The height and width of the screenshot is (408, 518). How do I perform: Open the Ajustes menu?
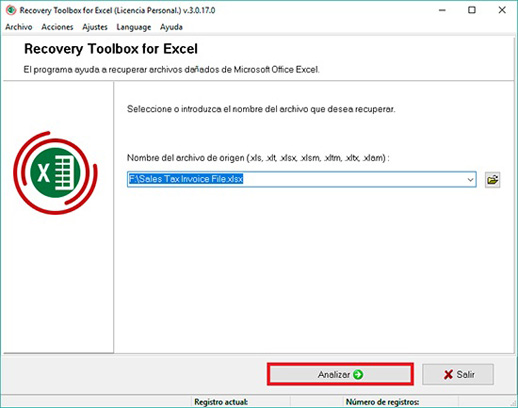(95, 27)
